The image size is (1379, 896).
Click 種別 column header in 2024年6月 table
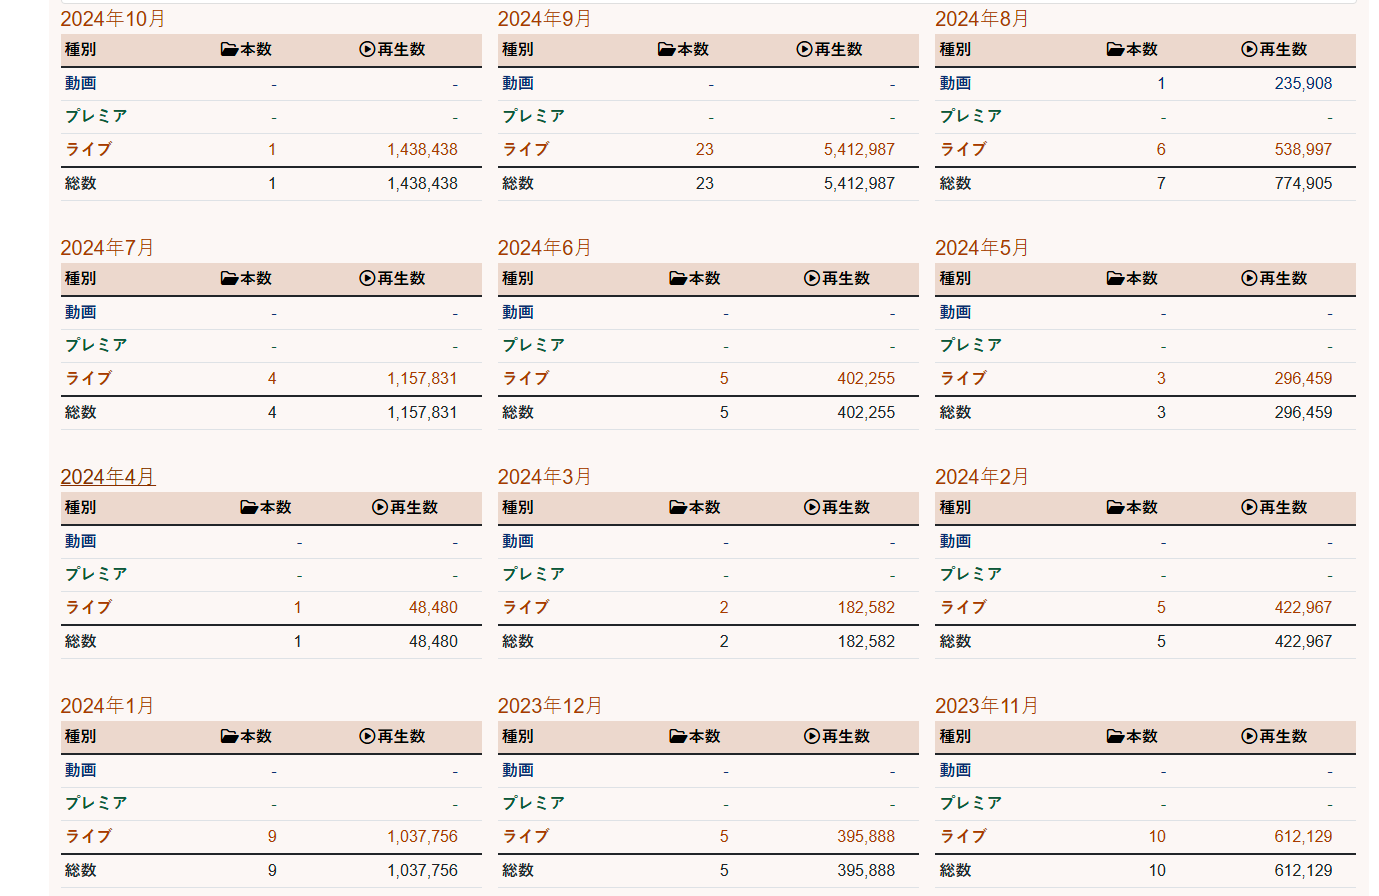517,278
